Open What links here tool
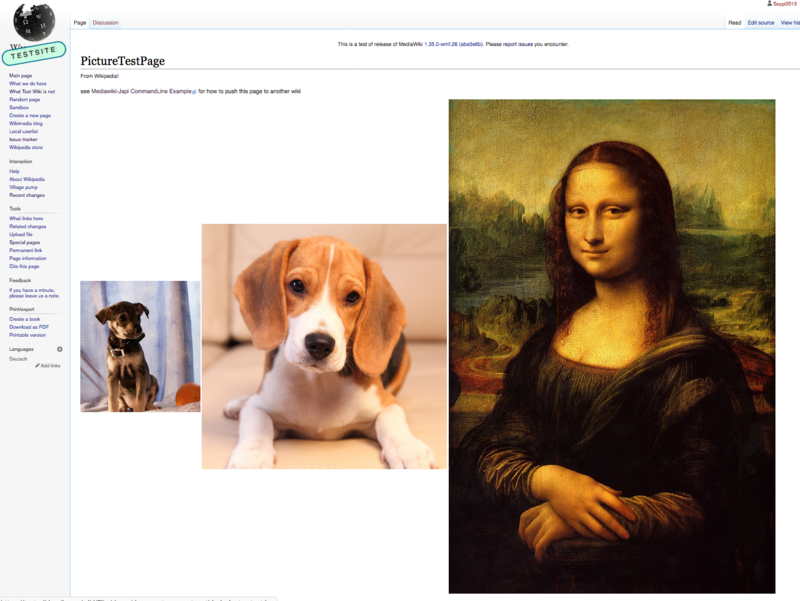 coord(26,218)
